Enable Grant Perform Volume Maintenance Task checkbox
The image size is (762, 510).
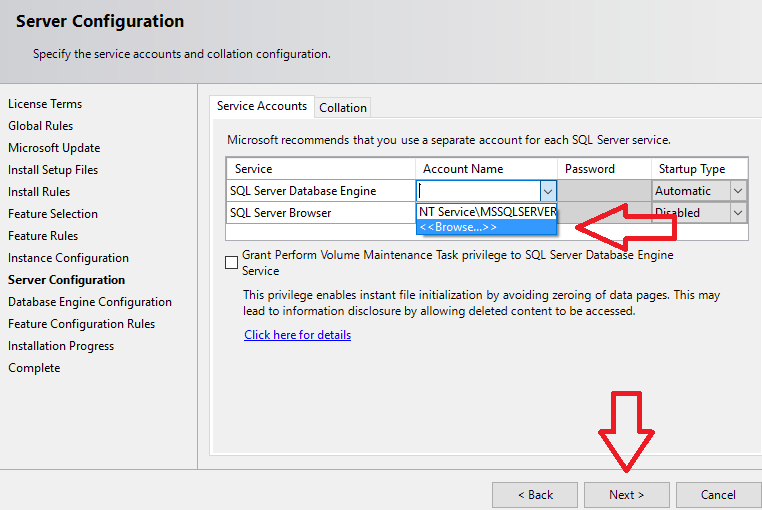(x=231, y=263)
